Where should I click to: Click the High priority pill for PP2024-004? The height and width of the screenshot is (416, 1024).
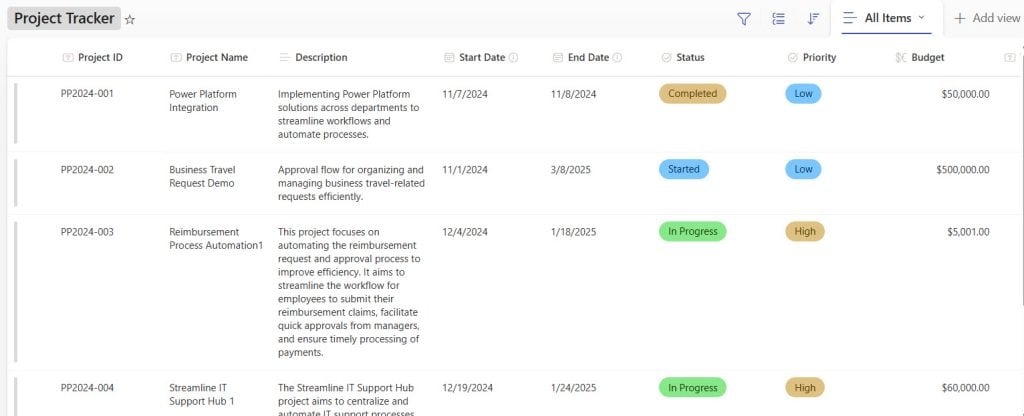pyautogui.click(x=805, y=388)
